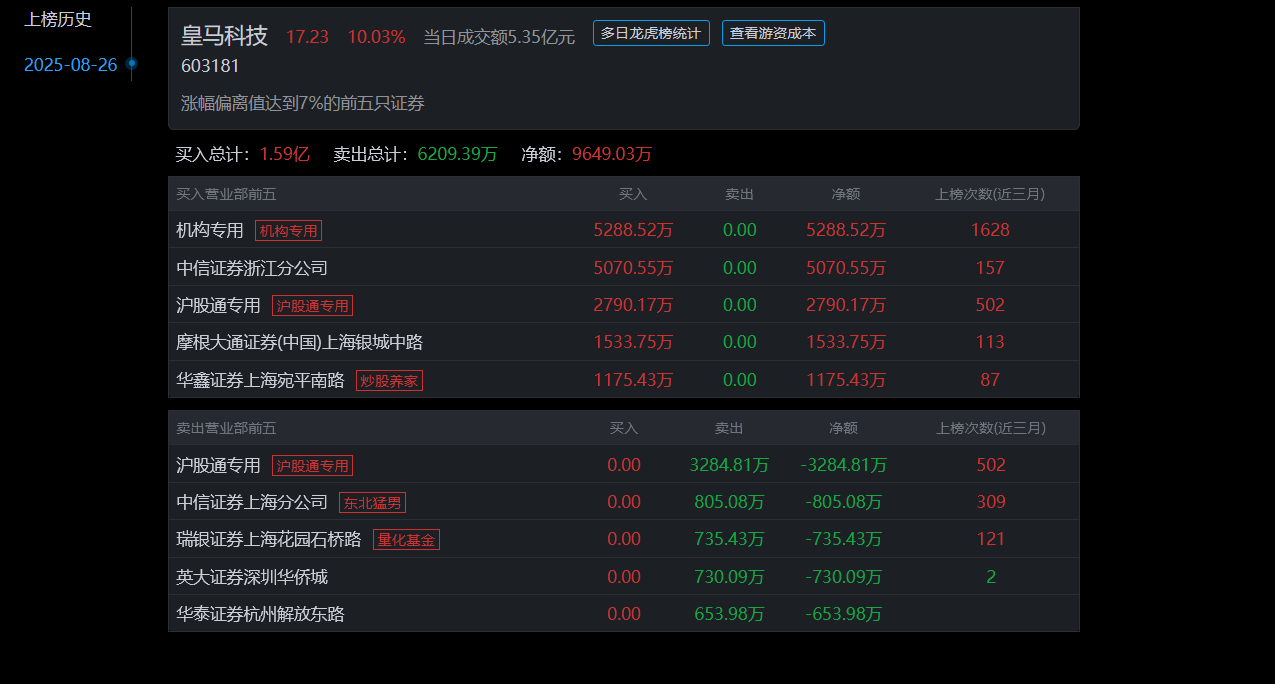The width and height of the screenshot is (1275, 684).
Task: Click the 上榜次数(近三月) header in buy table
Action: click(990, 194)
